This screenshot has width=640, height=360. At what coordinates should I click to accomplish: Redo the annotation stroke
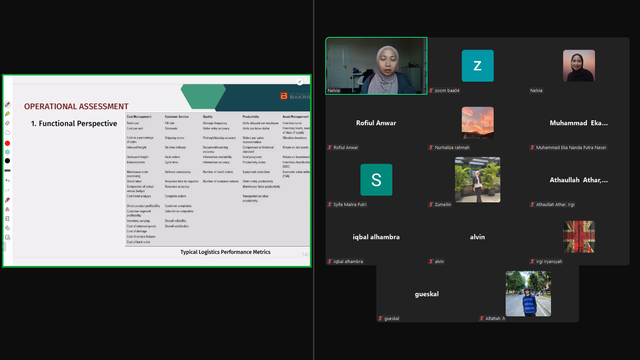coord(7,190)
